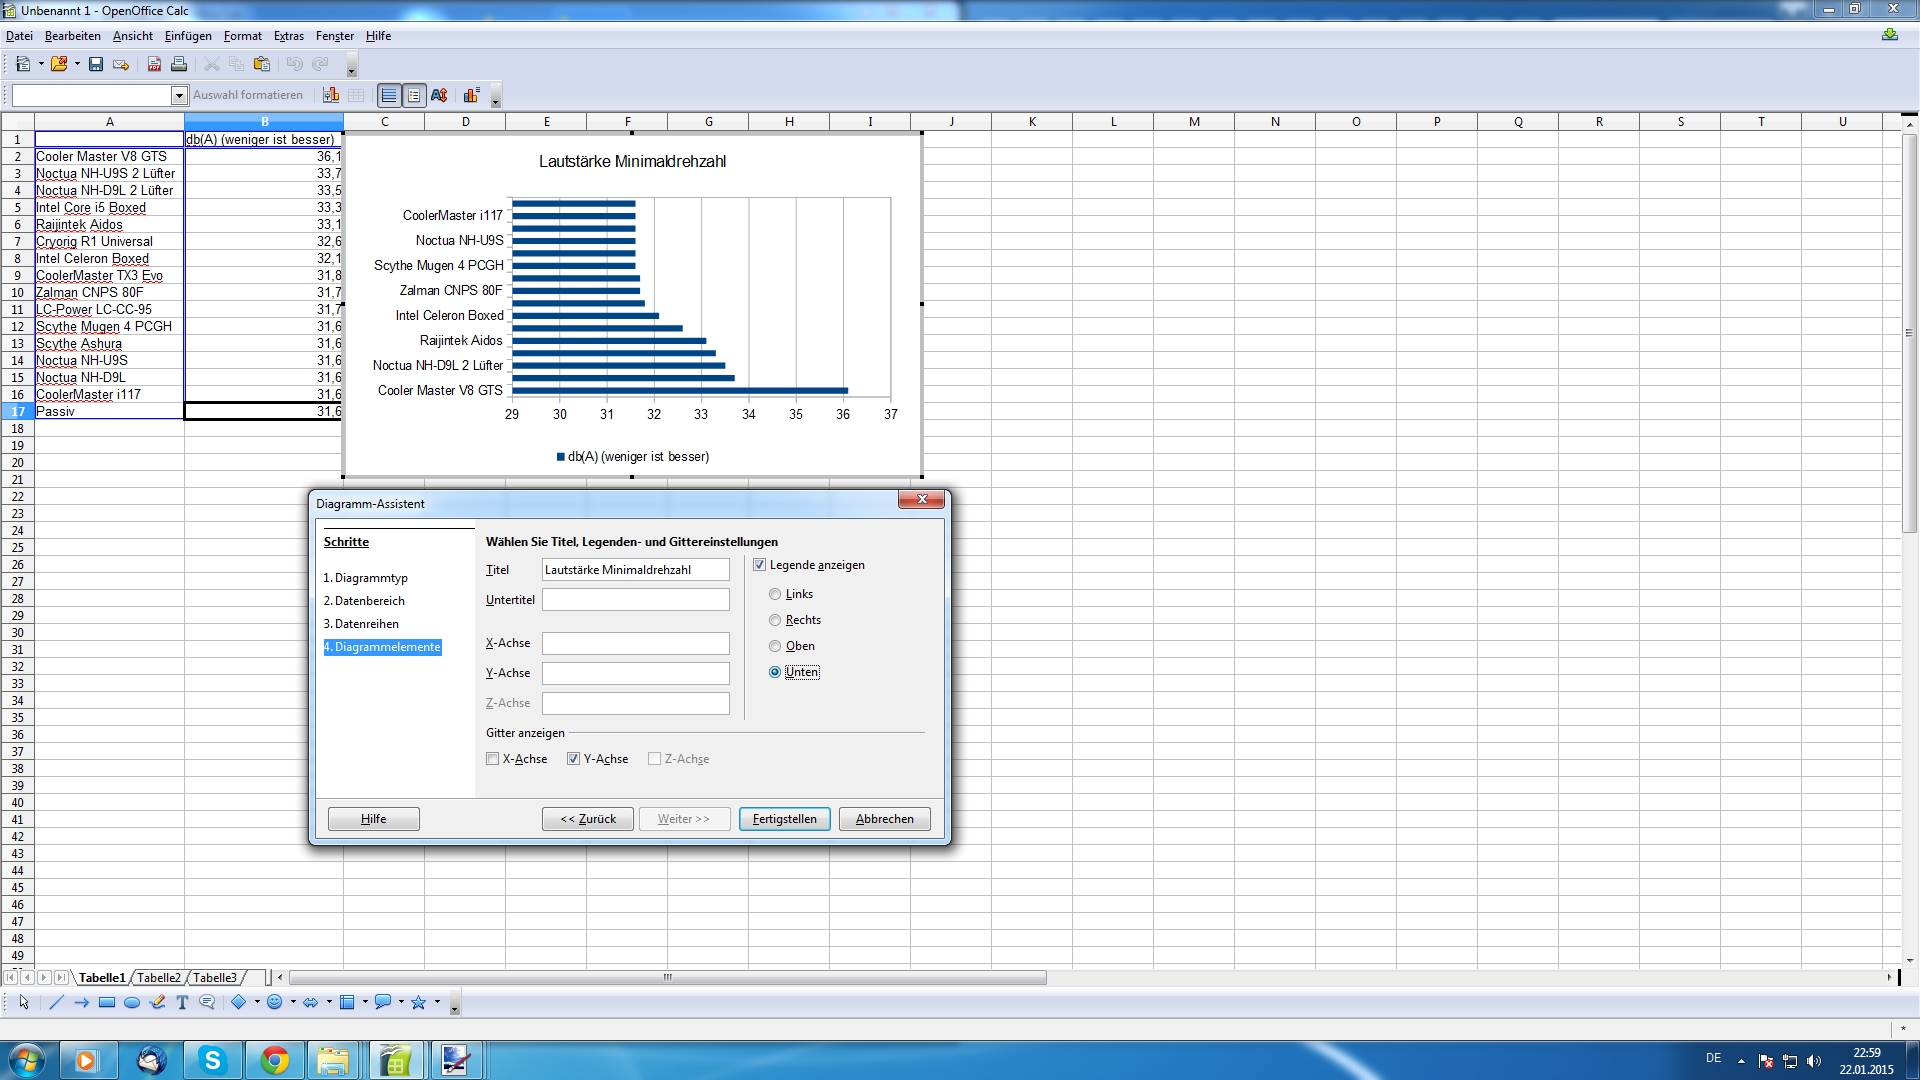Click the Fertigstellen button
Screen dimensions: 1920x1080
tap(785, 819)
